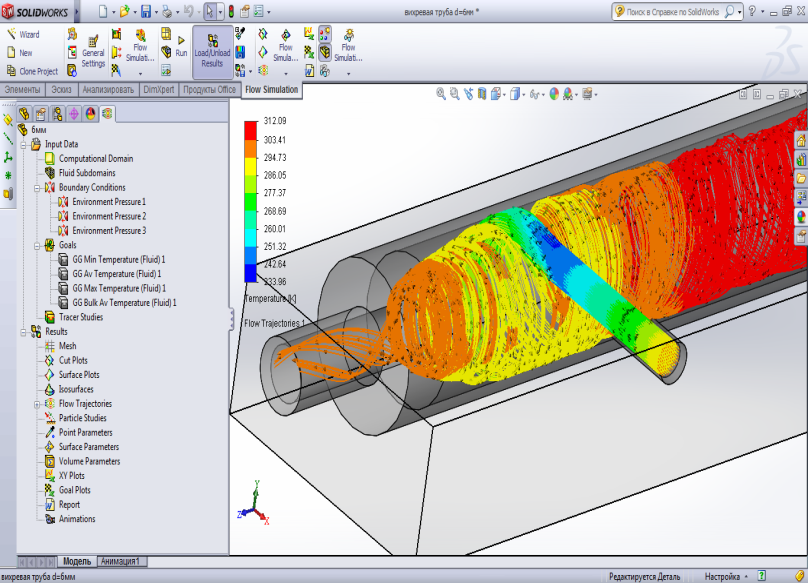Switch to the Продукты Office tab
This screenshot has height=583, width=808.
[209, 89]
